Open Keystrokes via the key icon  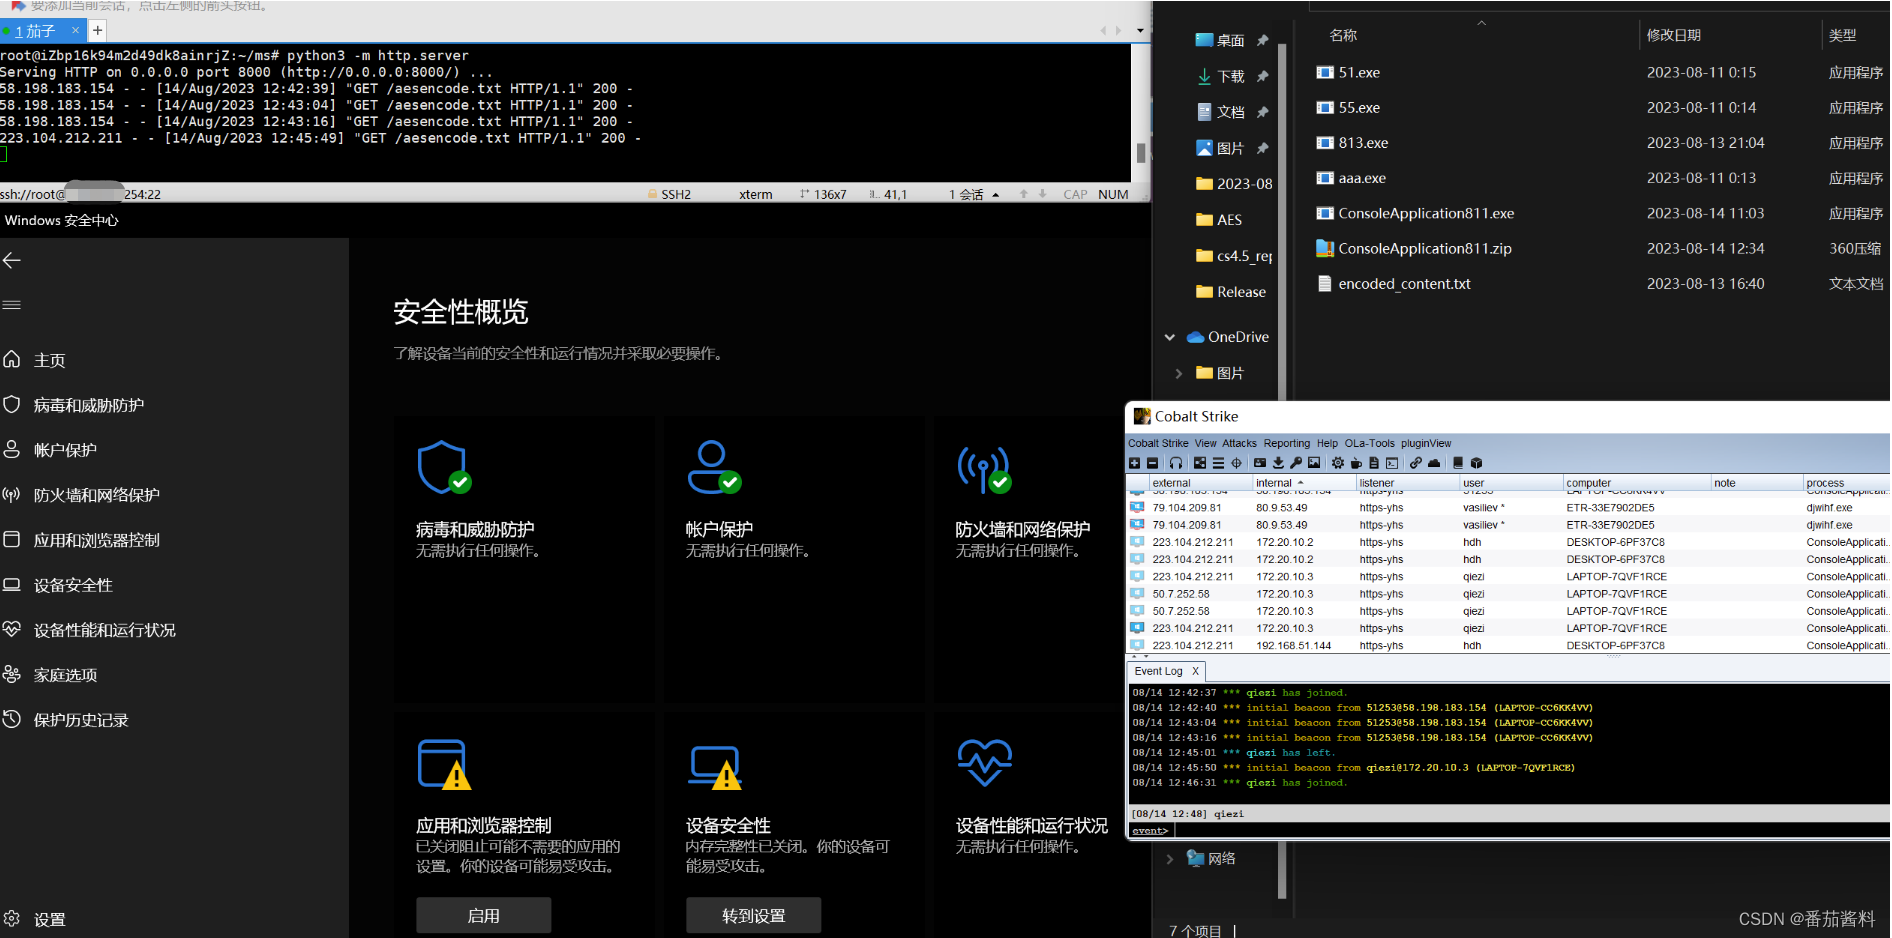[1296, 463]
